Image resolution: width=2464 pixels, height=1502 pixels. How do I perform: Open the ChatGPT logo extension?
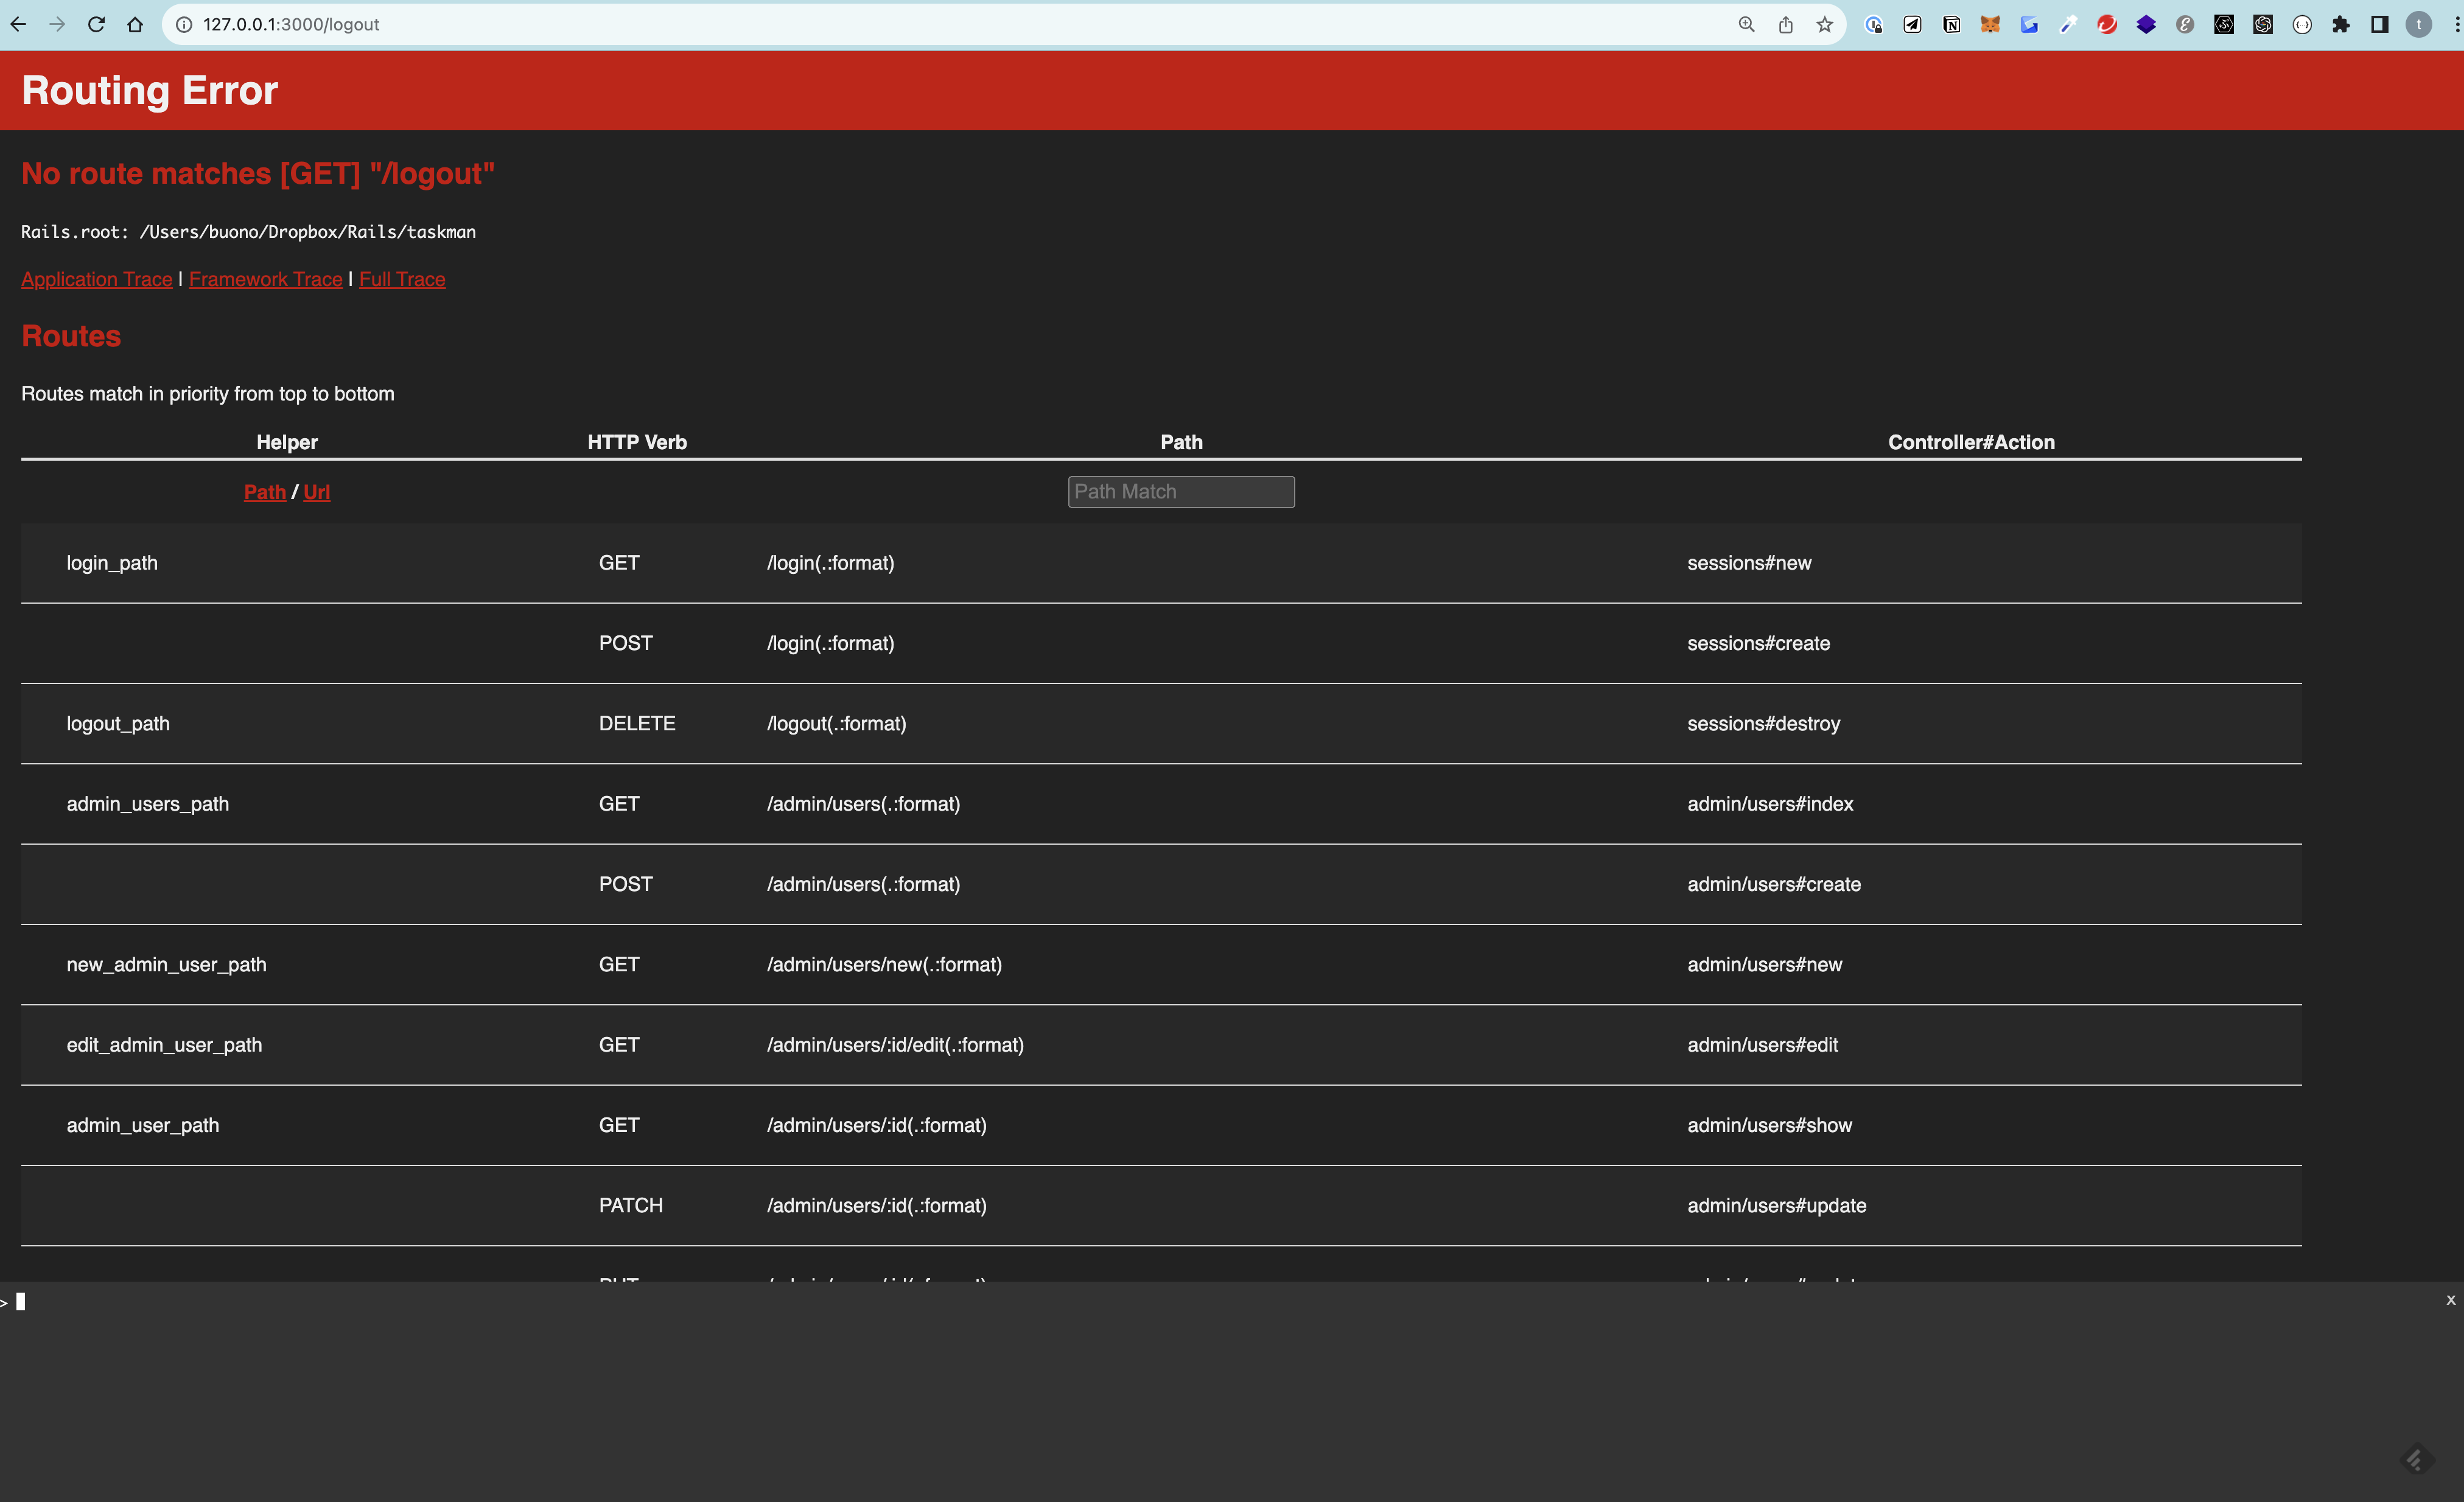pos(2263,24)
